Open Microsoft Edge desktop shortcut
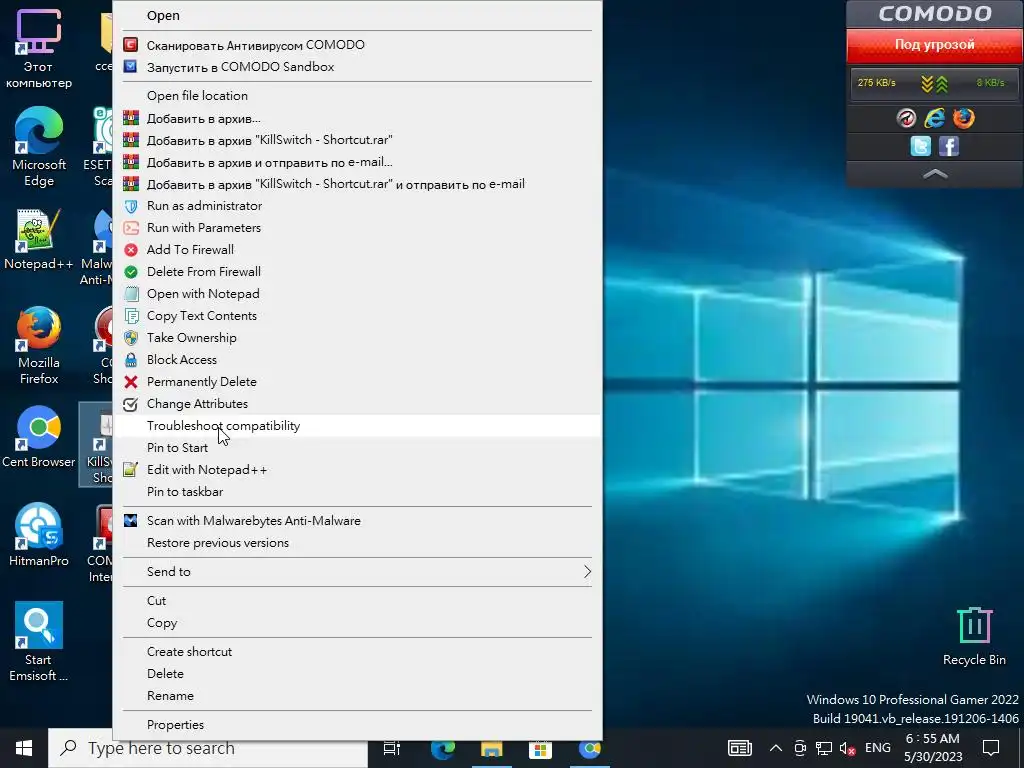The height and width of the screenshot is (768, 1024). point(39,147)
